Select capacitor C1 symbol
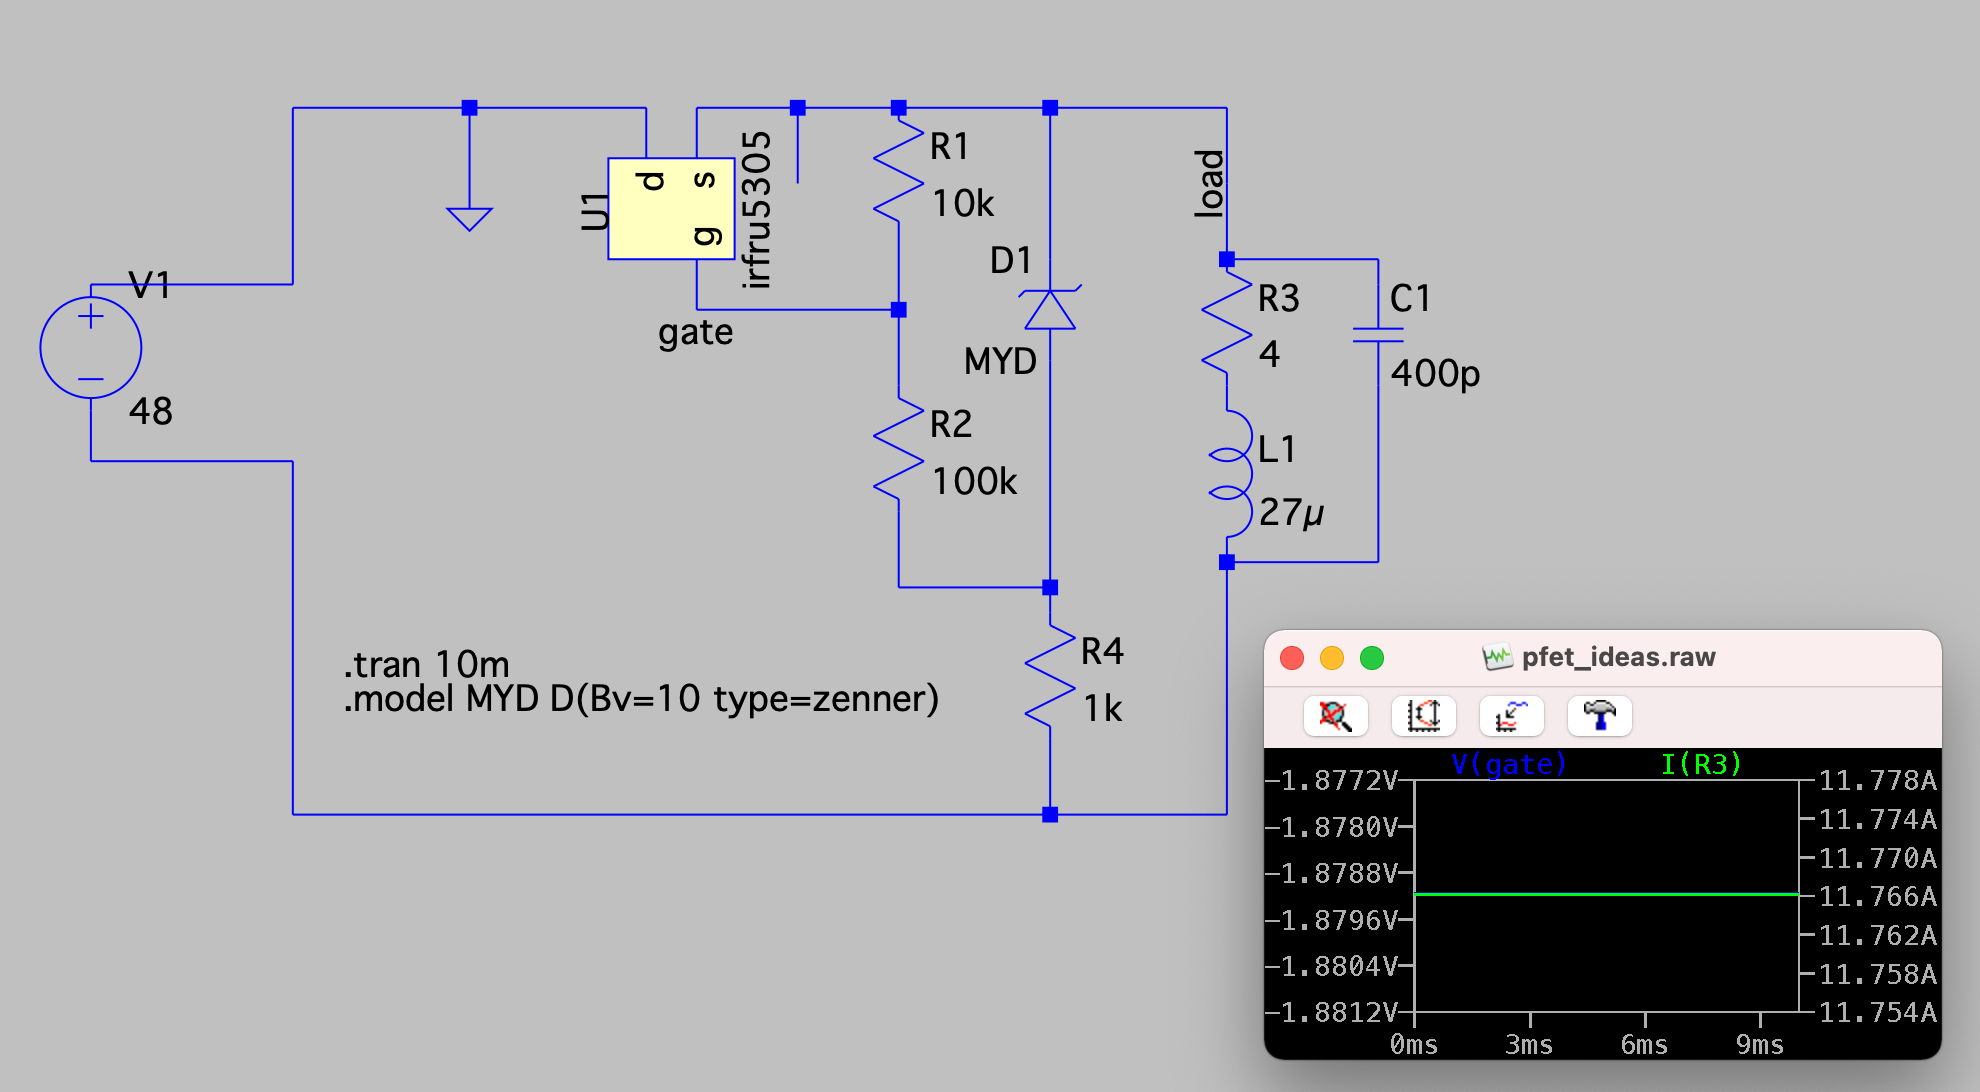Viewport: 1980px width, 1092px height. click(1378, 335)
